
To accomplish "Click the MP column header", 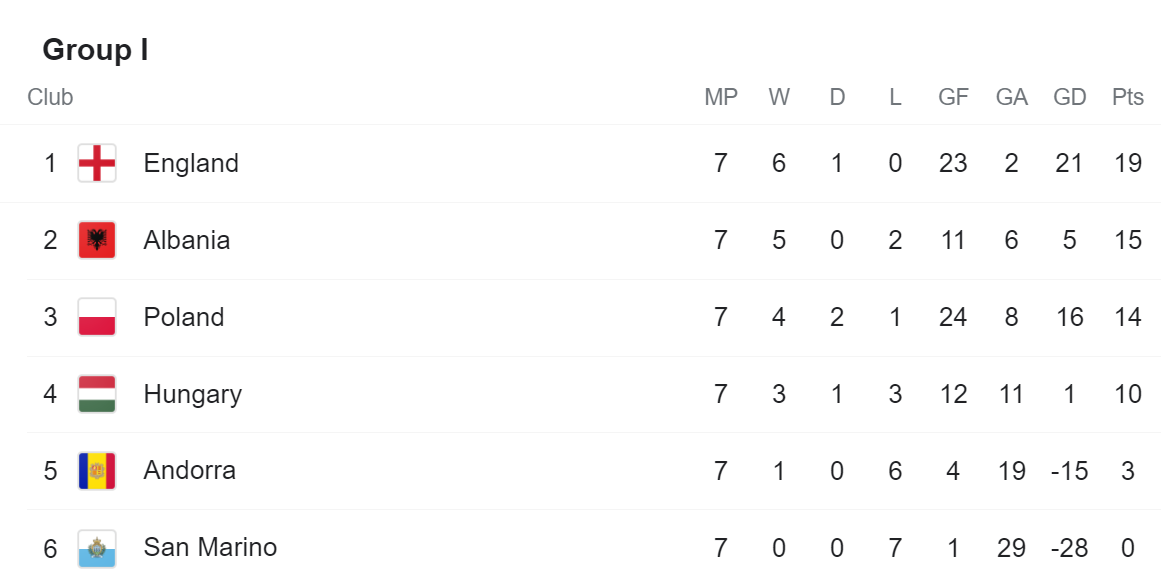I will pyautogui.click(x=721, y=97).
